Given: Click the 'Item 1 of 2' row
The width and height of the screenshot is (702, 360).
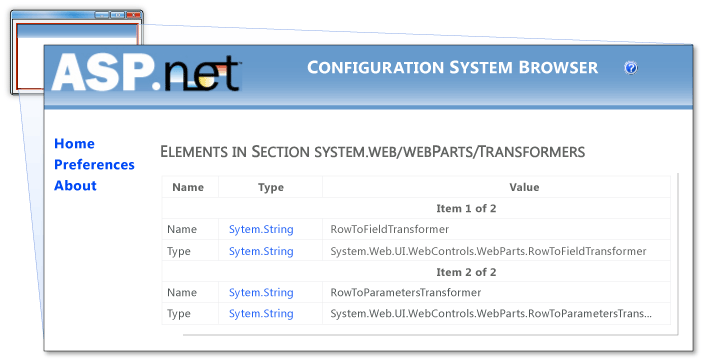Looking at the screenshot, I should pos(416,208).
